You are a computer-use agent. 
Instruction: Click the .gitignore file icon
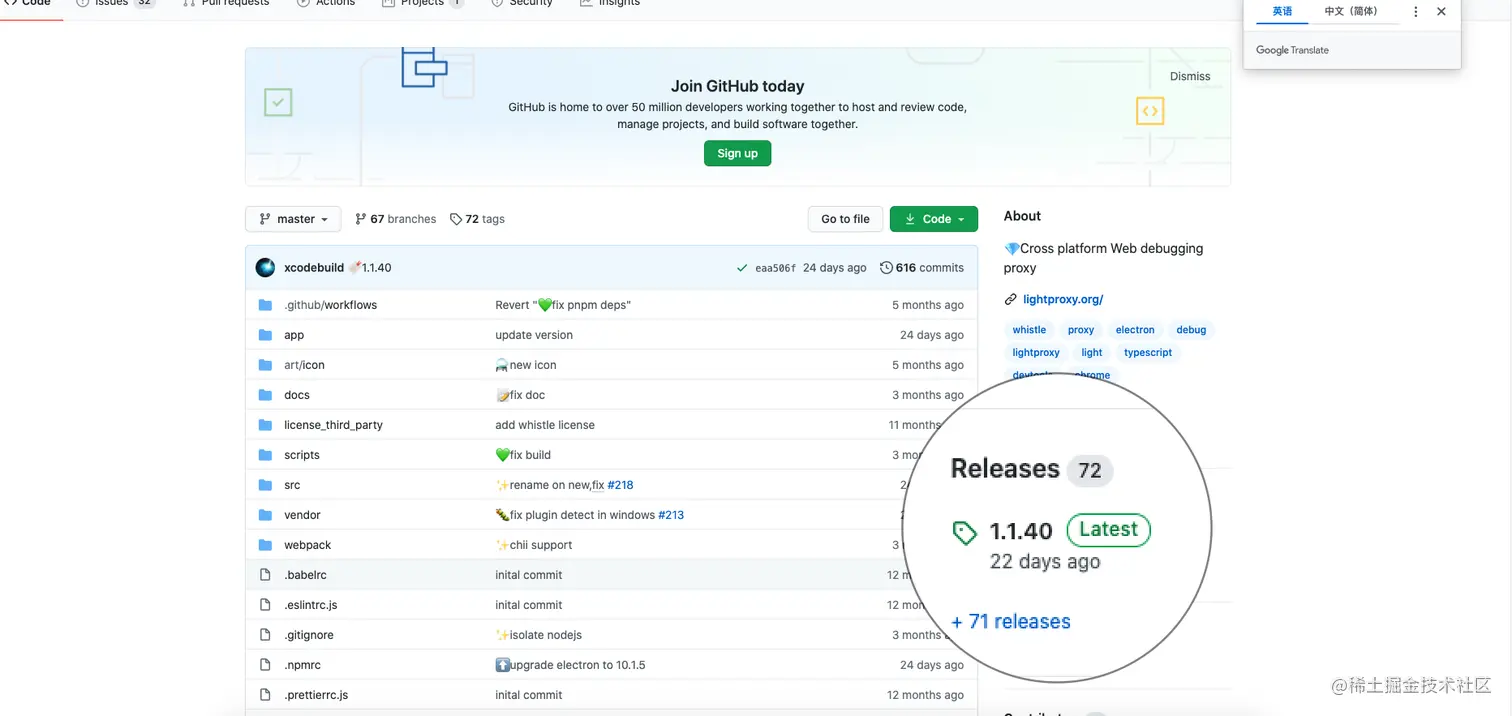coord(265,635)
